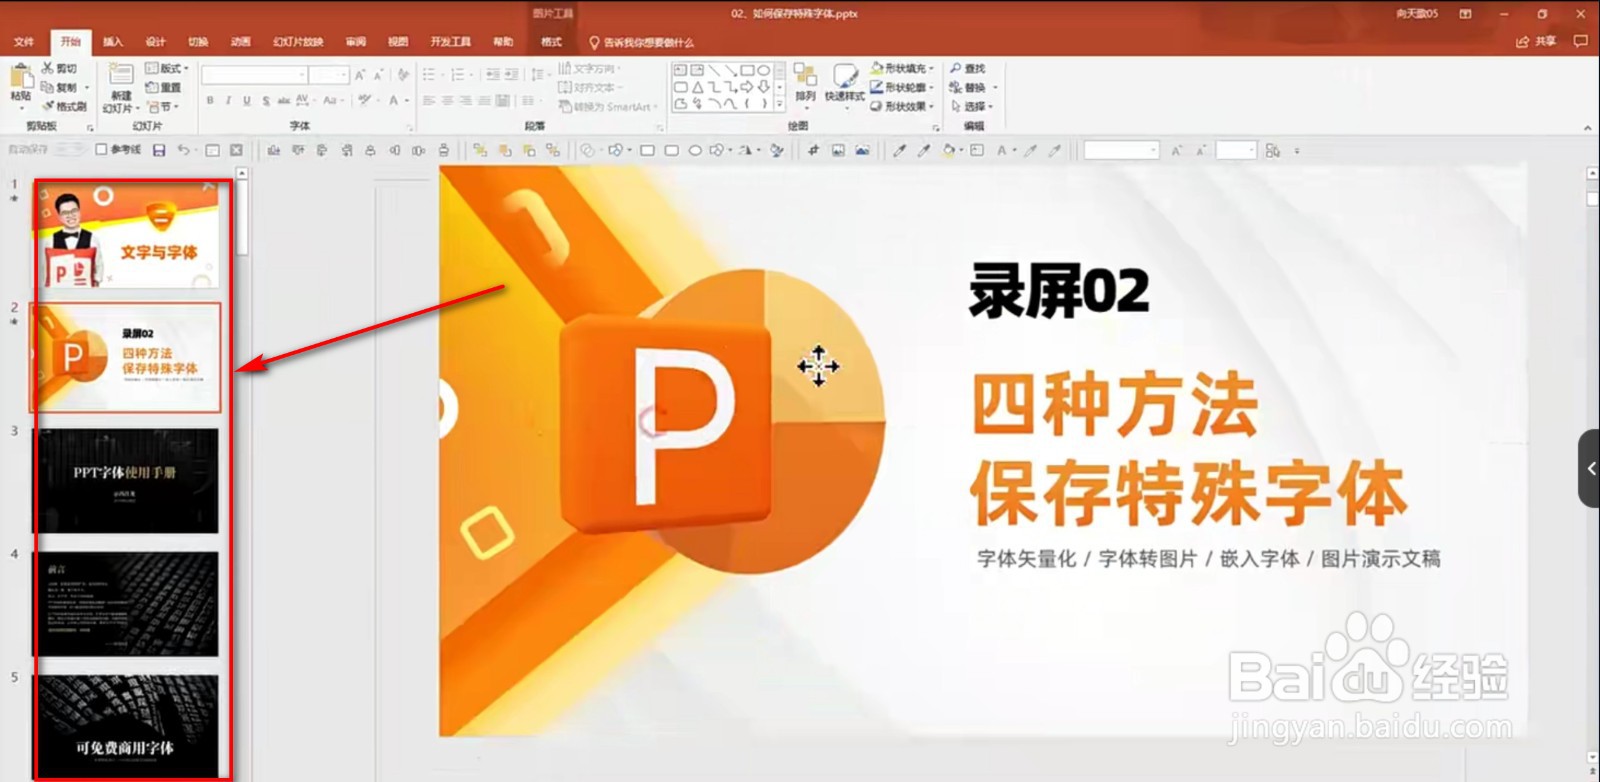Viewport: 1600px width, 782px height.
Task: Select slide 3 thumbnail PPT字体使用手册
Action: click(x=127, y=481)
